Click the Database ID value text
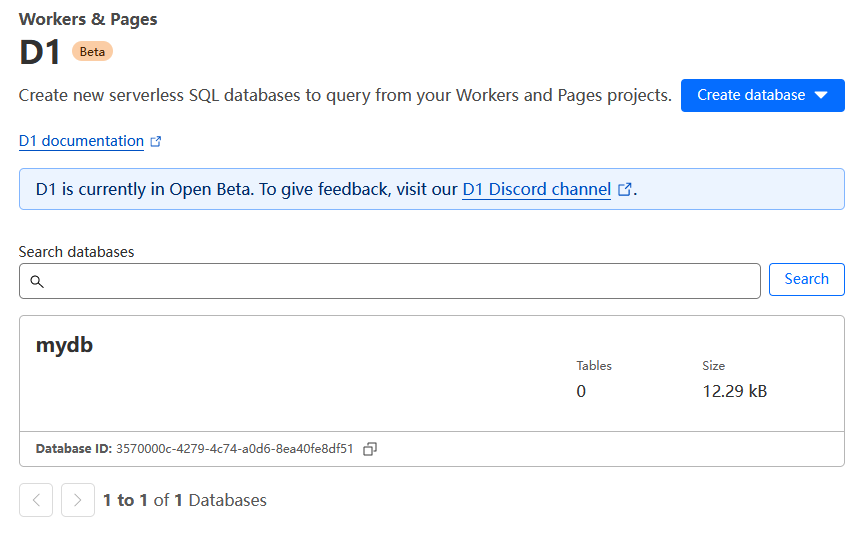 [234, 449]
